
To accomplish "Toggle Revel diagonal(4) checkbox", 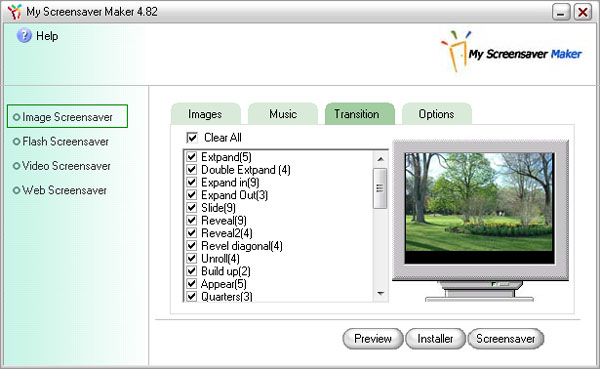I will (x=191, y=245).
